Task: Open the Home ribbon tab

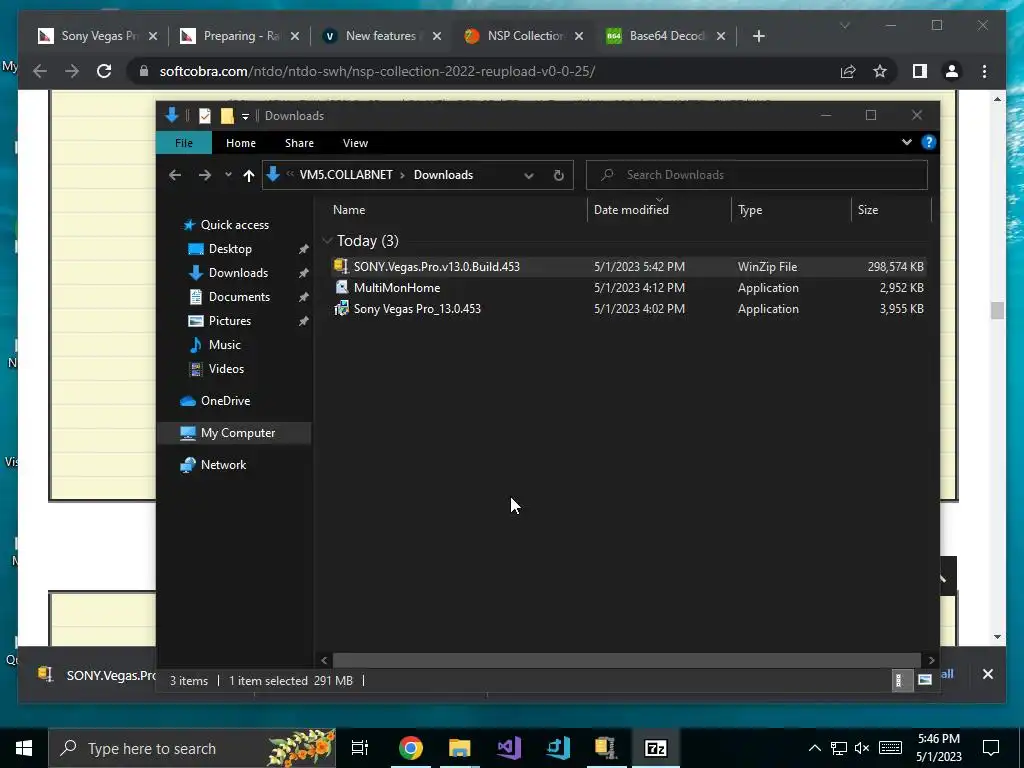Action: pos(240,143)
